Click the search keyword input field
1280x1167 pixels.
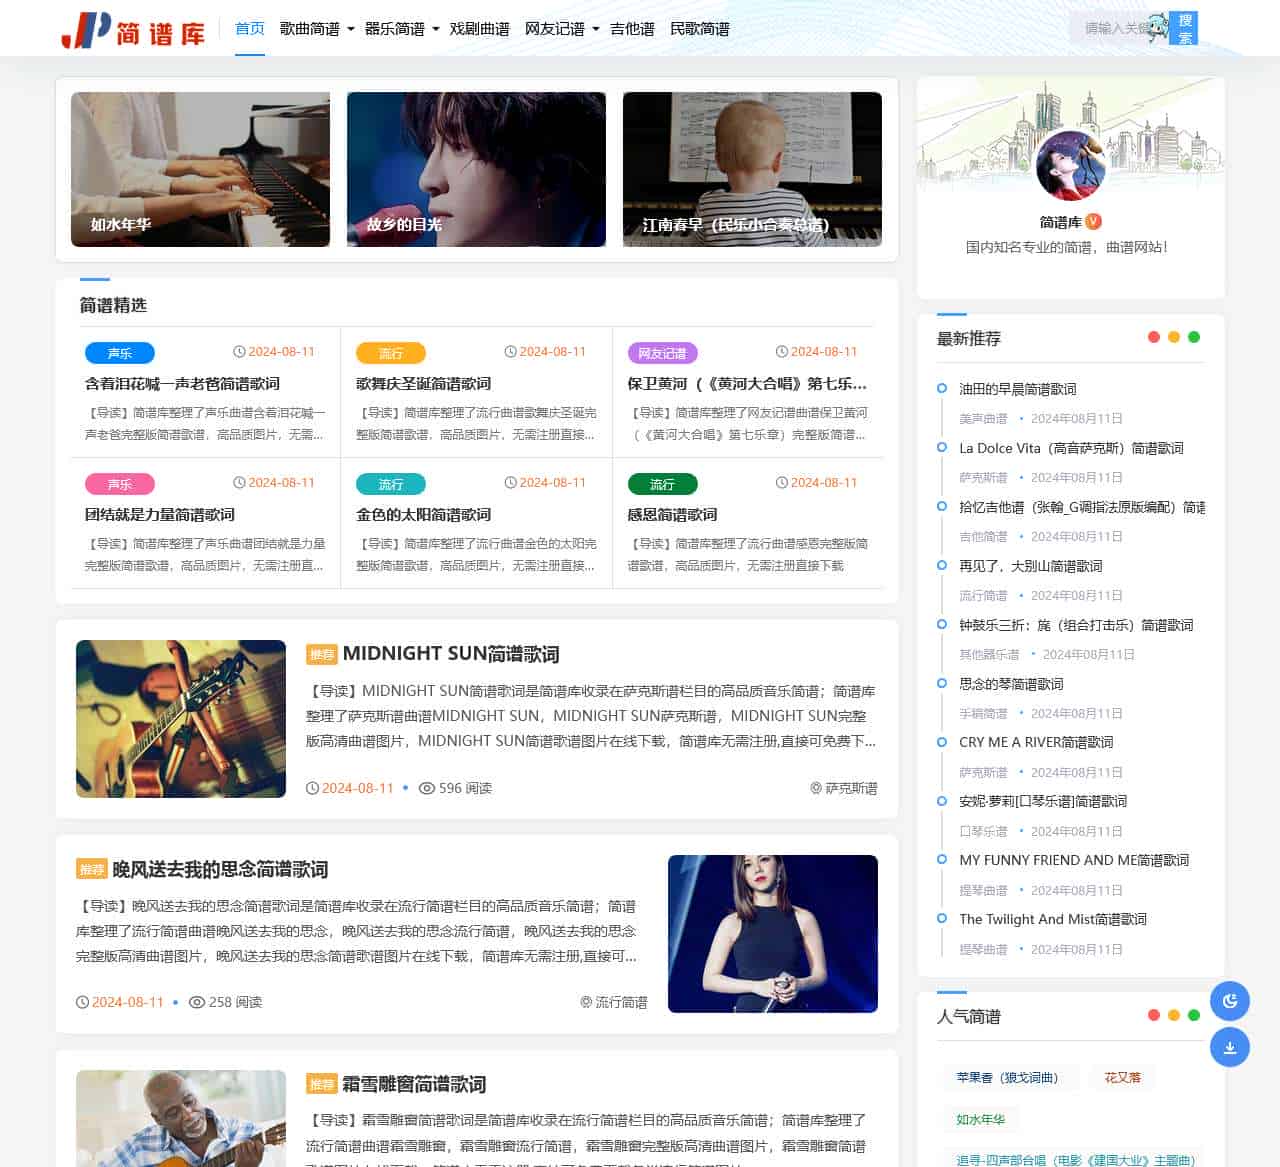coord(1120,28)
